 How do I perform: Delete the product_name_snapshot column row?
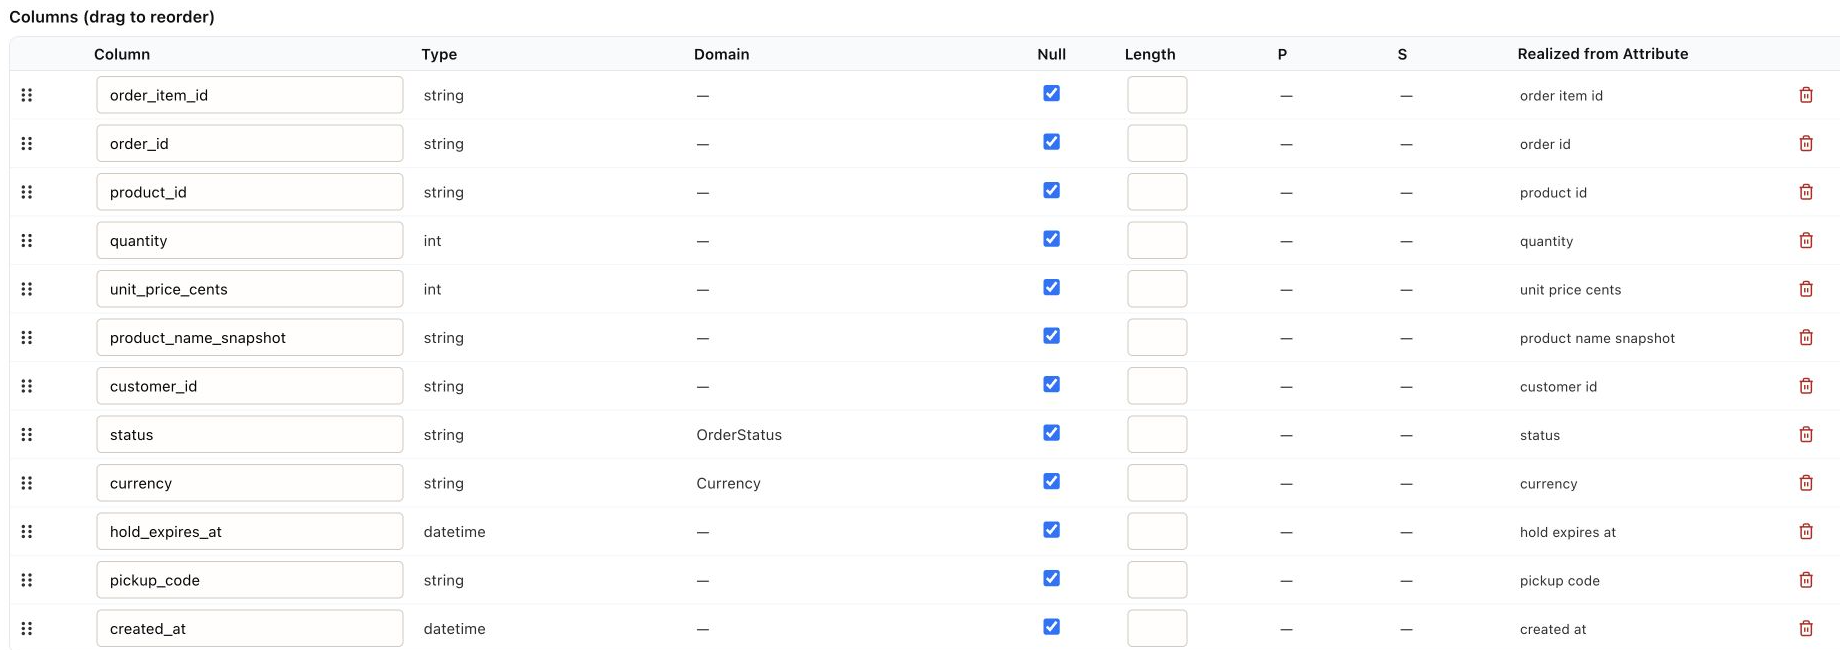click(1806, 338)
